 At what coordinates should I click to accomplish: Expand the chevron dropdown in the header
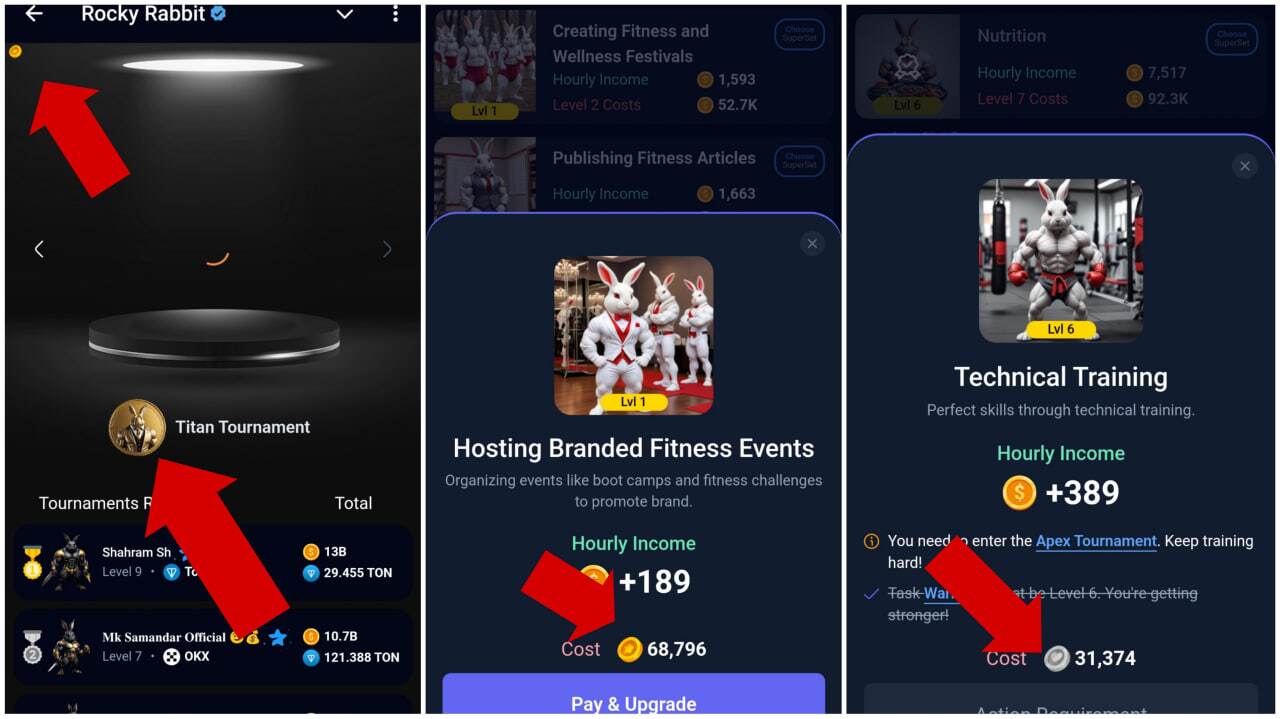345,14
